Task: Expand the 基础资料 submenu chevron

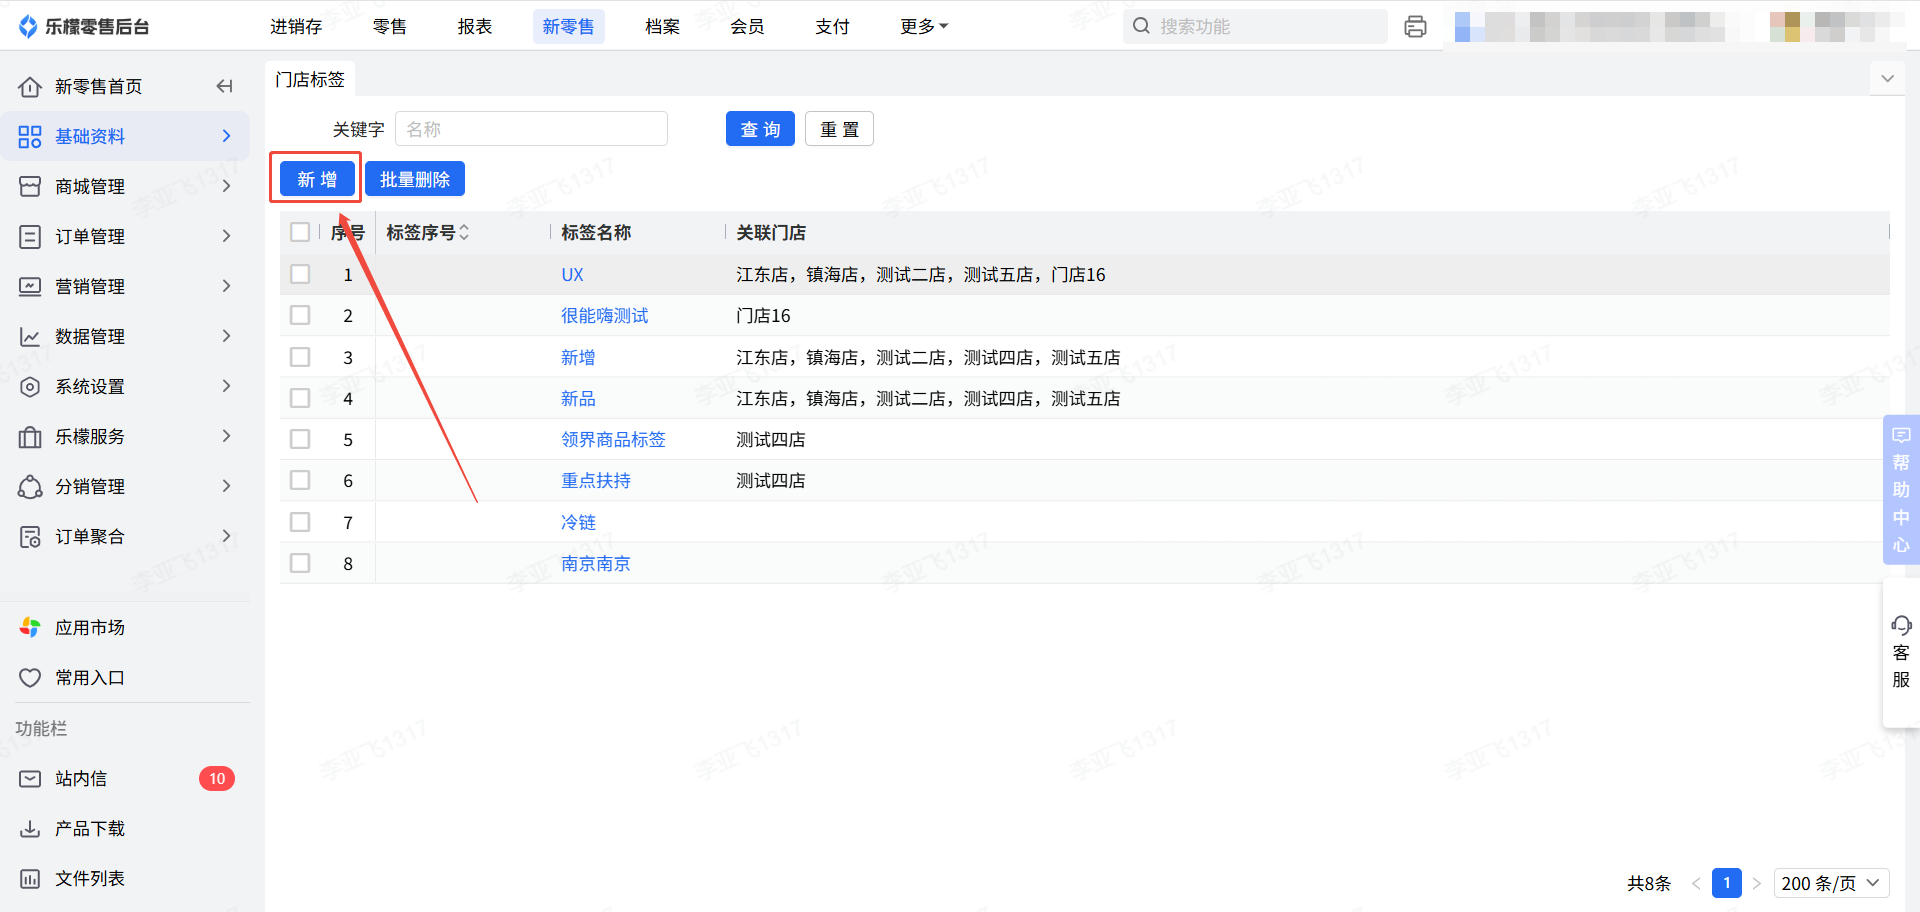Action: (x=227, y=136)
